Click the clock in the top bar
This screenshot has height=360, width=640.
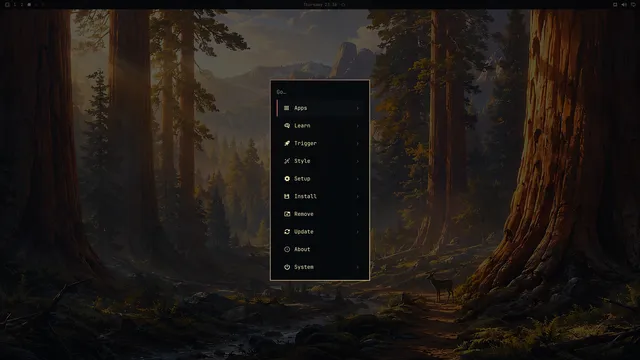coord(320,4)
